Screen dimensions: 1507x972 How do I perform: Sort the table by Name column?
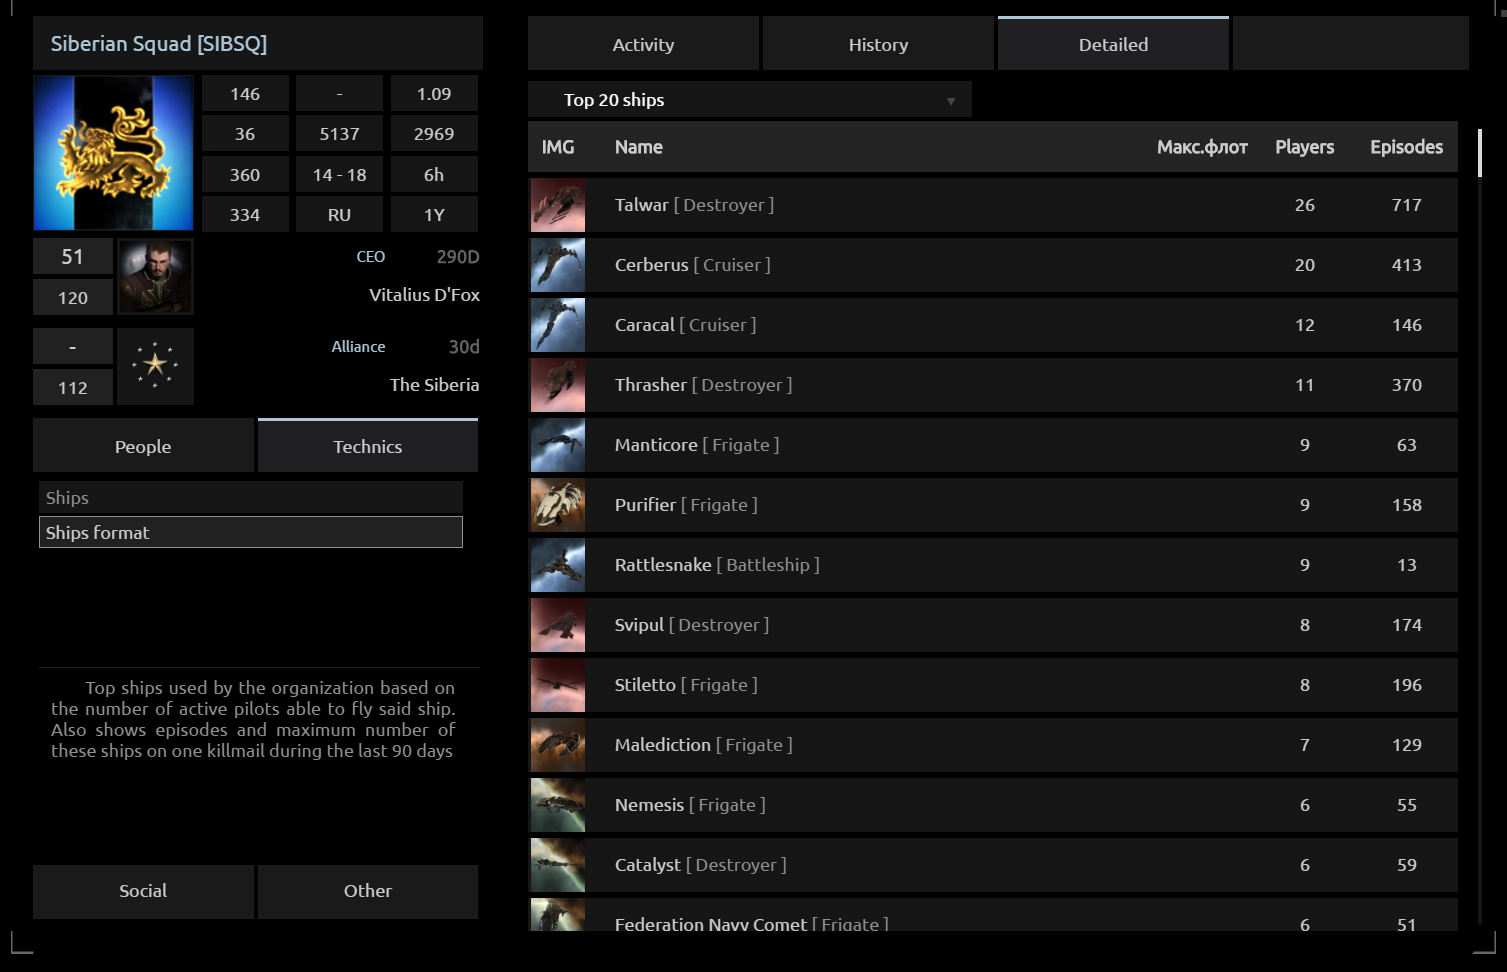638,147
